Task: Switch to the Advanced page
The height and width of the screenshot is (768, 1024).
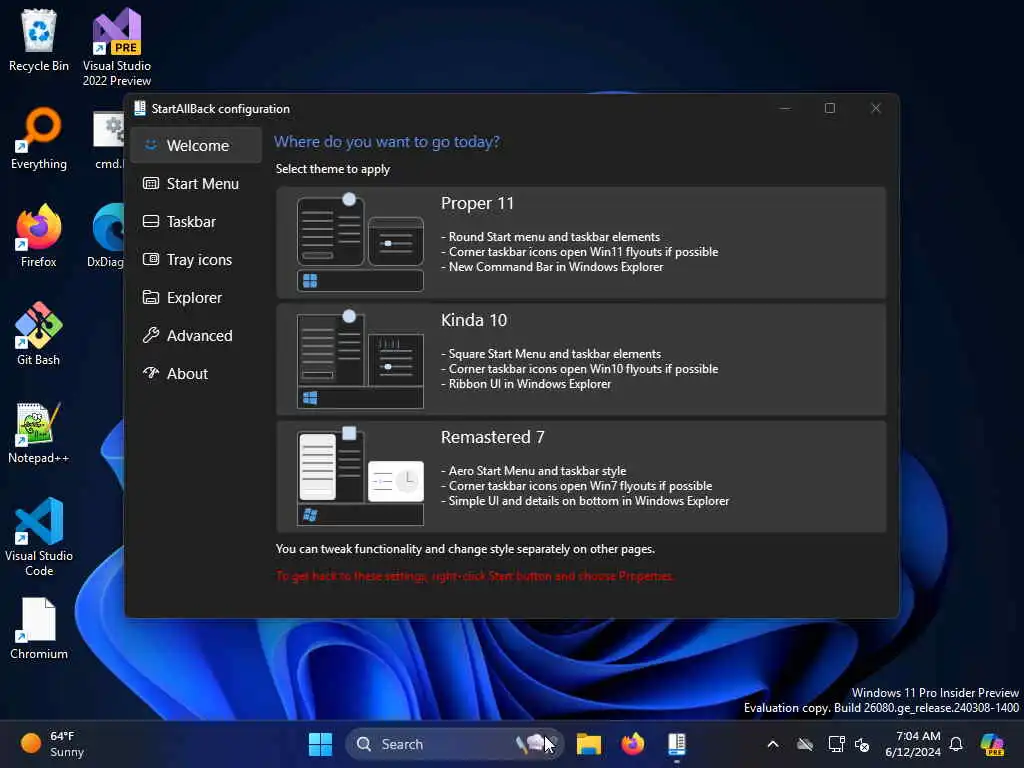Action: pos(195,335)
